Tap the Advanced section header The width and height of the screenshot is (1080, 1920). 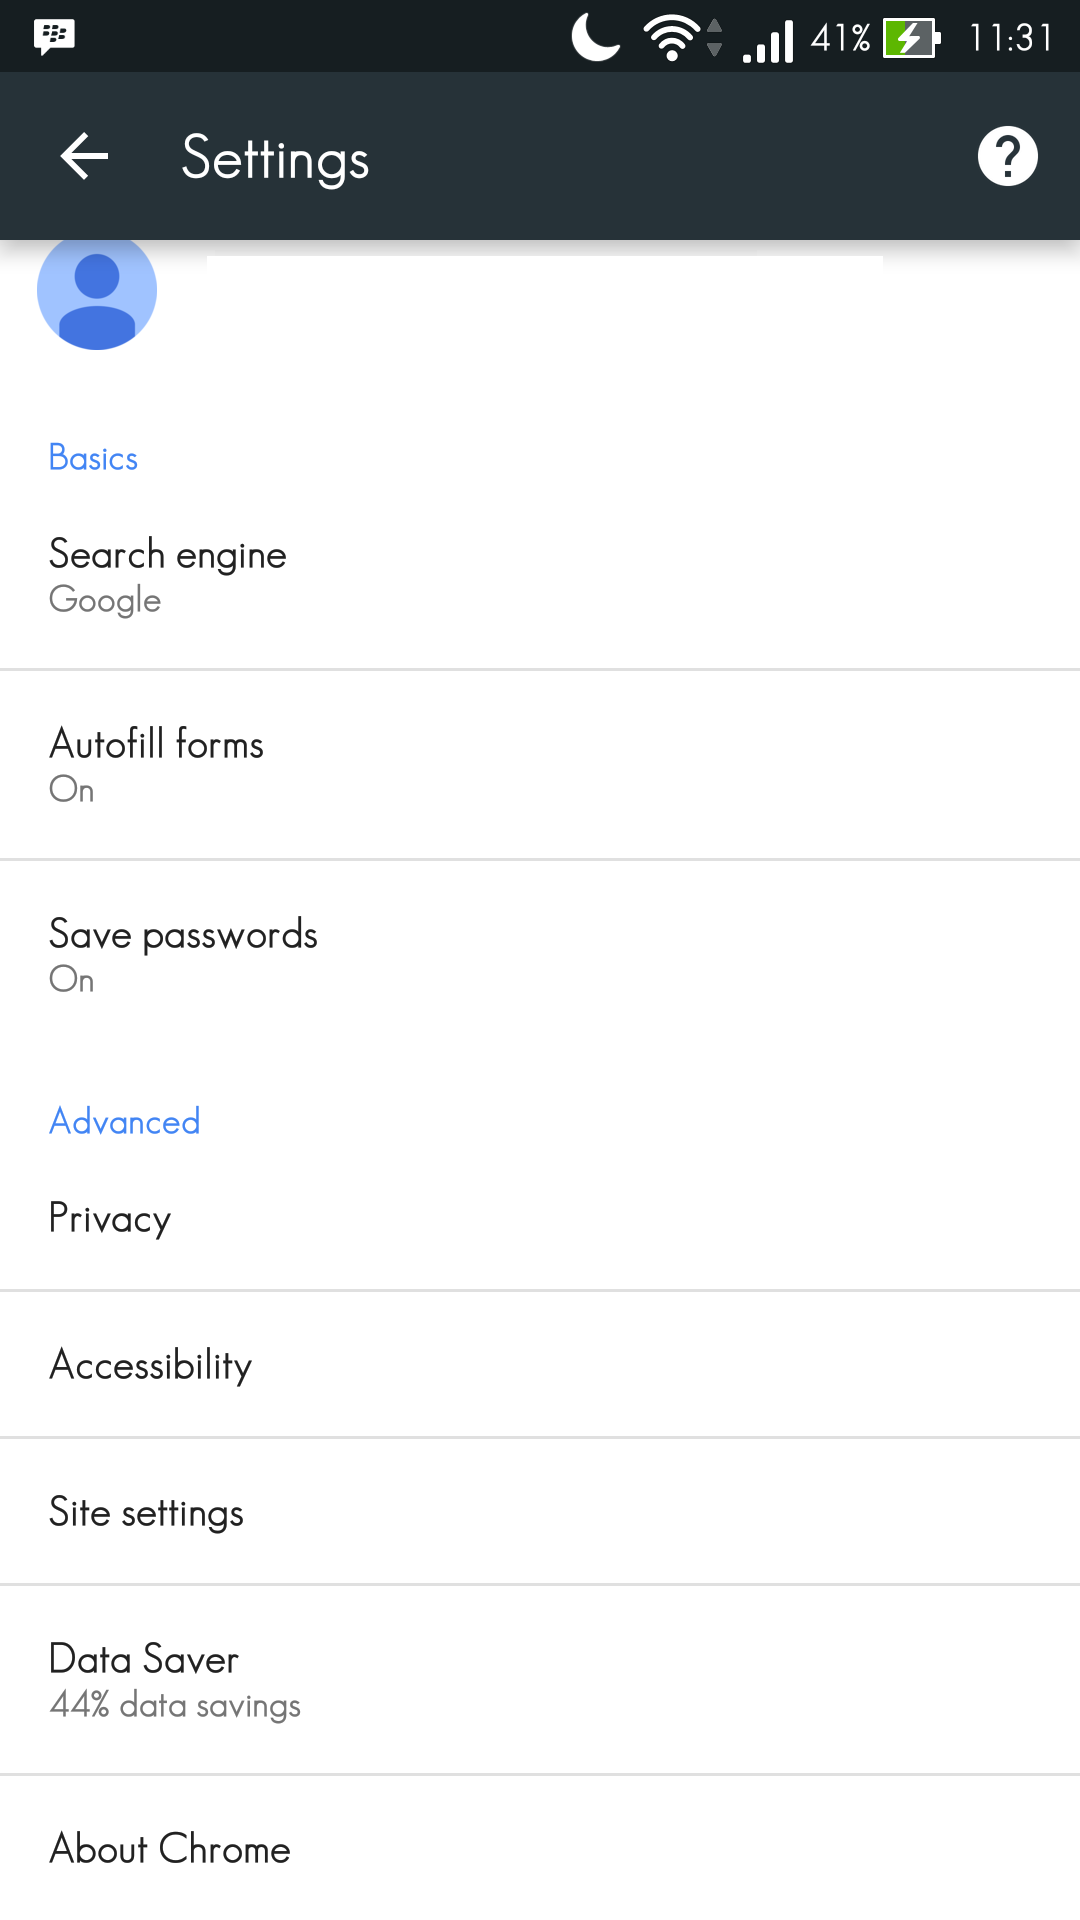pos(125,1122)
